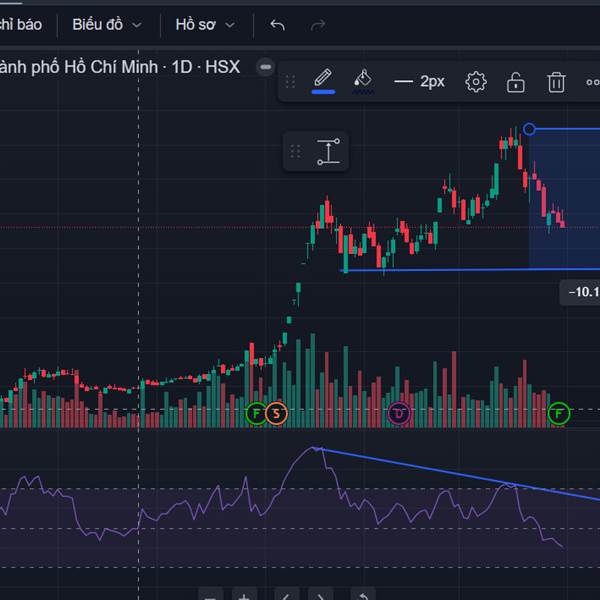This screenshot has height=600, width=600.
Task: Expand the Biểu đồ dropdown
Action: [x=107, y=24]
